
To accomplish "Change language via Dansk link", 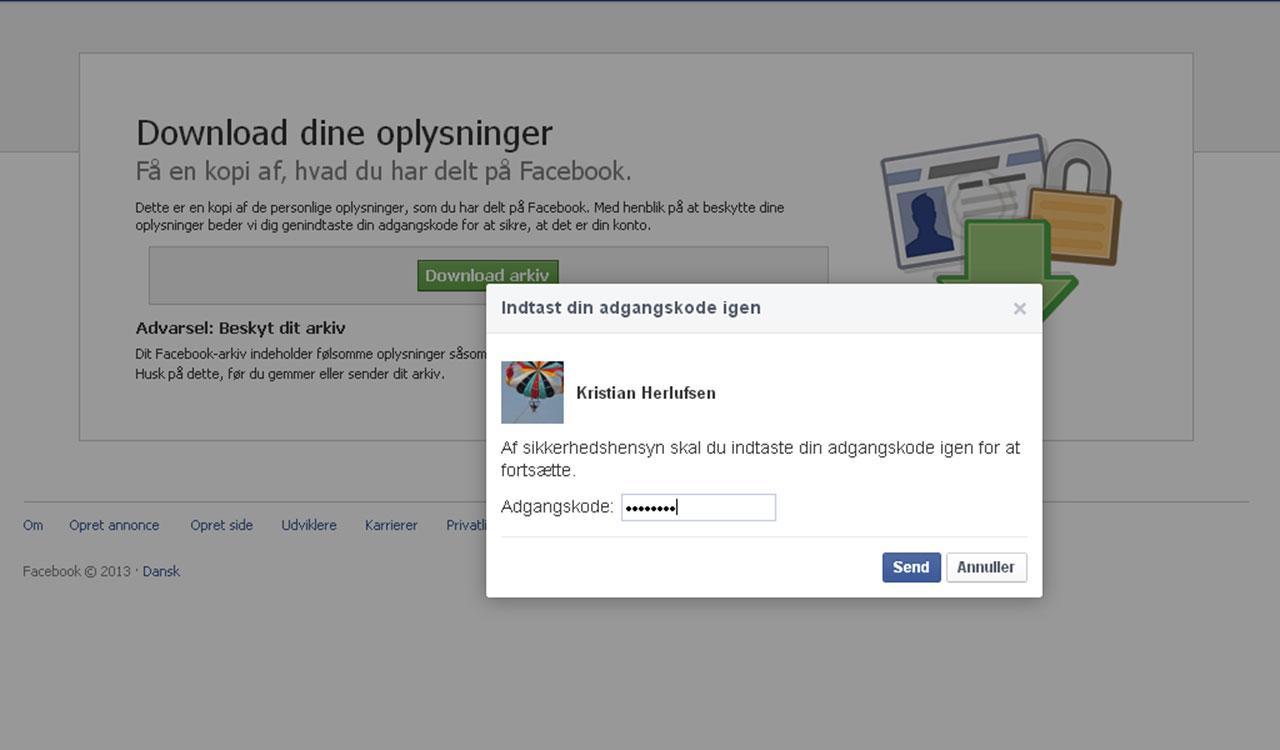I will tap(161, 571).
